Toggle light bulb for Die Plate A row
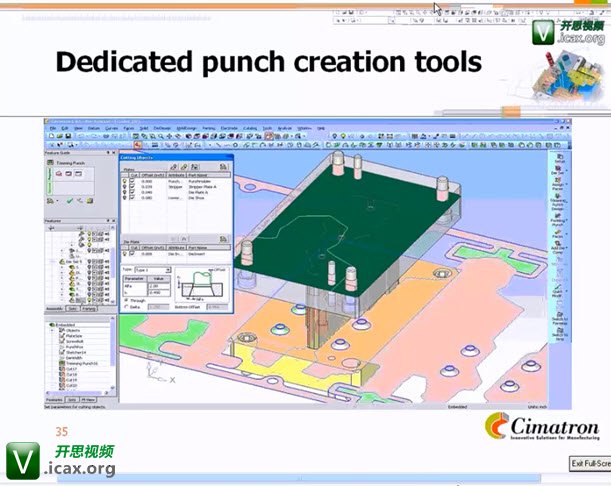The image size is (611, 486). tap(125, 193)
